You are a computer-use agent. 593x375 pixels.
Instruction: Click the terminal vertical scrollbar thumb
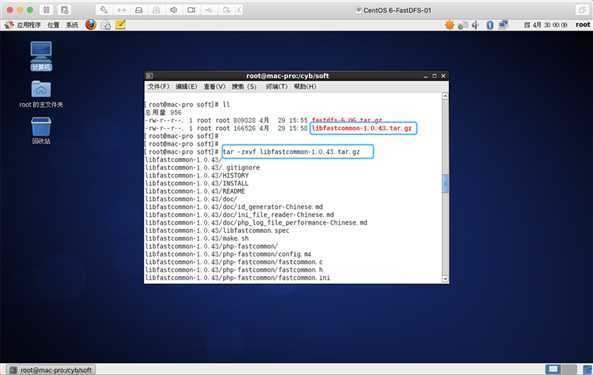tap(445, 184)
